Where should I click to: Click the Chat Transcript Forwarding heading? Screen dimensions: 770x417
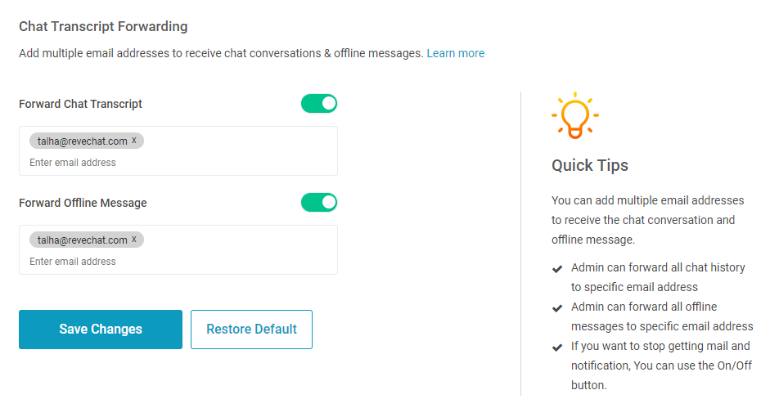[x=103, y=26]
